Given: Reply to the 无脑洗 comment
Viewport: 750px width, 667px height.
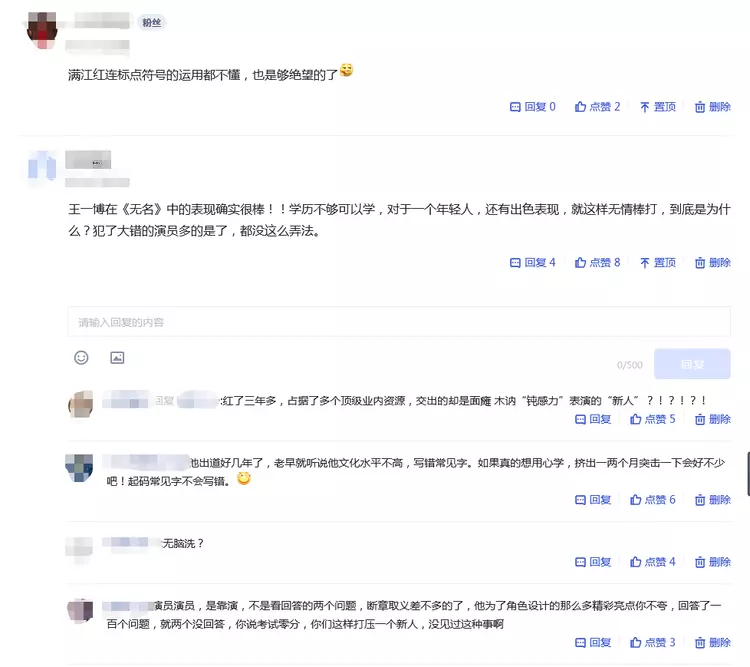Looking at the screenshot, I should tap(593, 562).
